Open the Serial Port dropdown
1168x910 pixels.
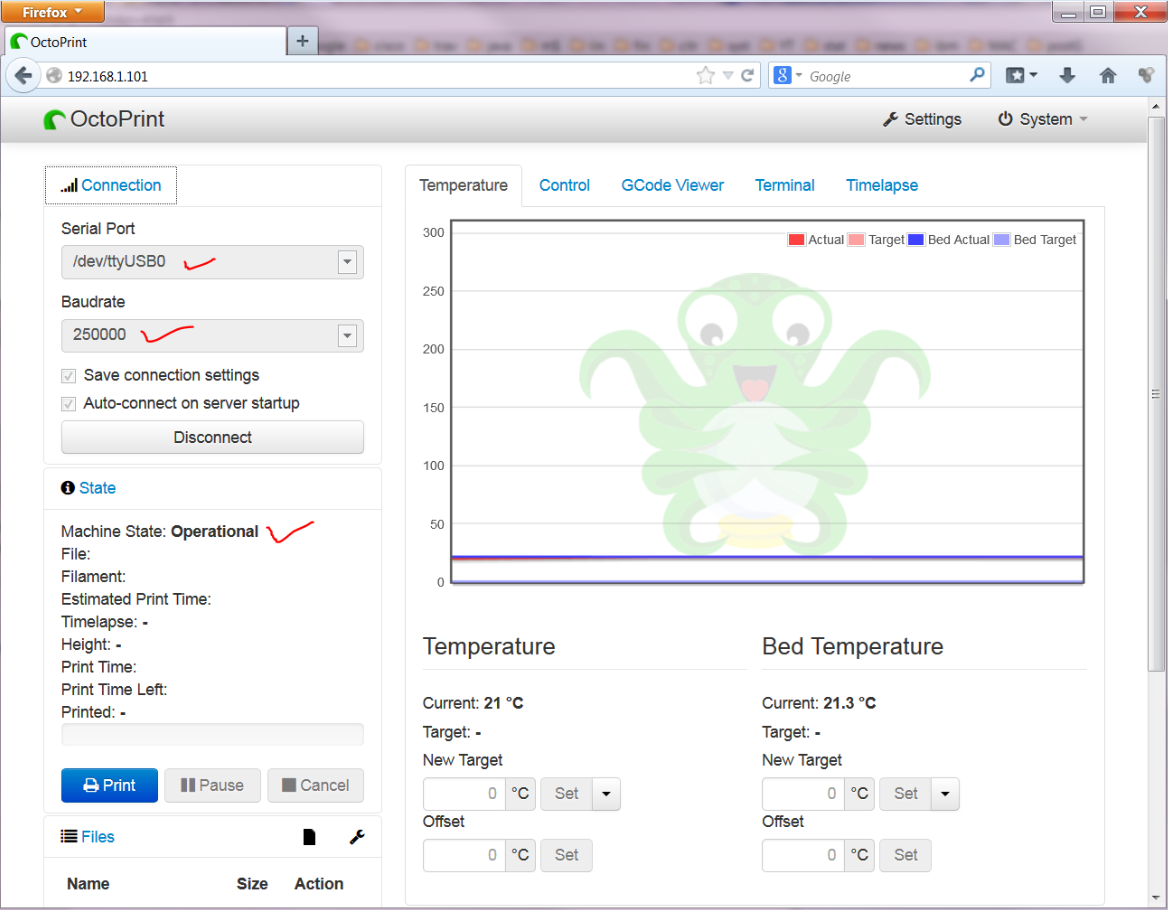[212, 262]
